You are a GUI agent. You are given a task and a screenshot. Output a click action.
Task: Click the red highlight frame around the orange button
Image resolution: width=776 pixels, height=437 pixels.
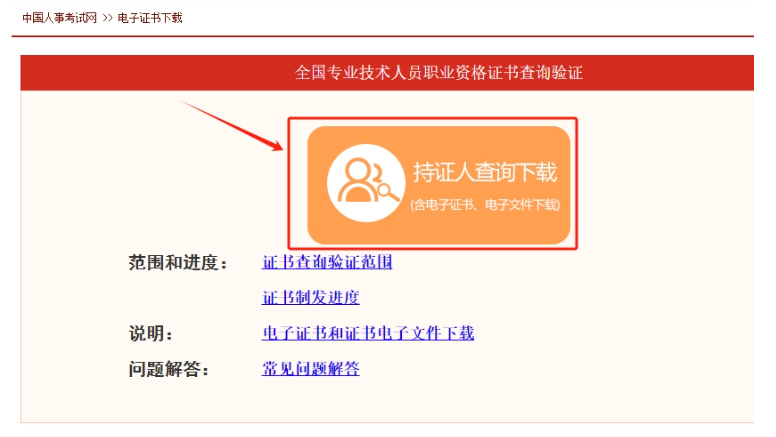[x=433, y=119]
